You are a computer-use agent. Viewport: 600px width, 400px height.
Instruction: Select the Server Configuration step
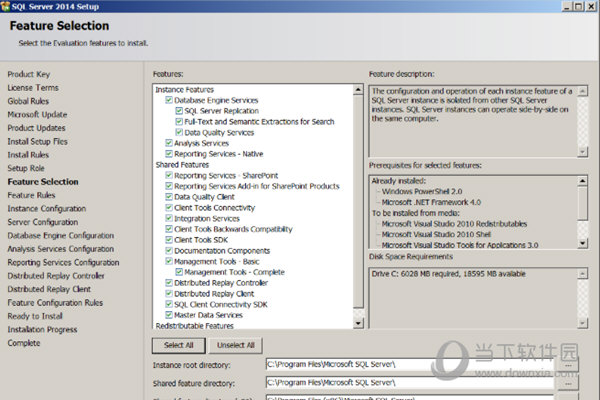coord(43,222)
